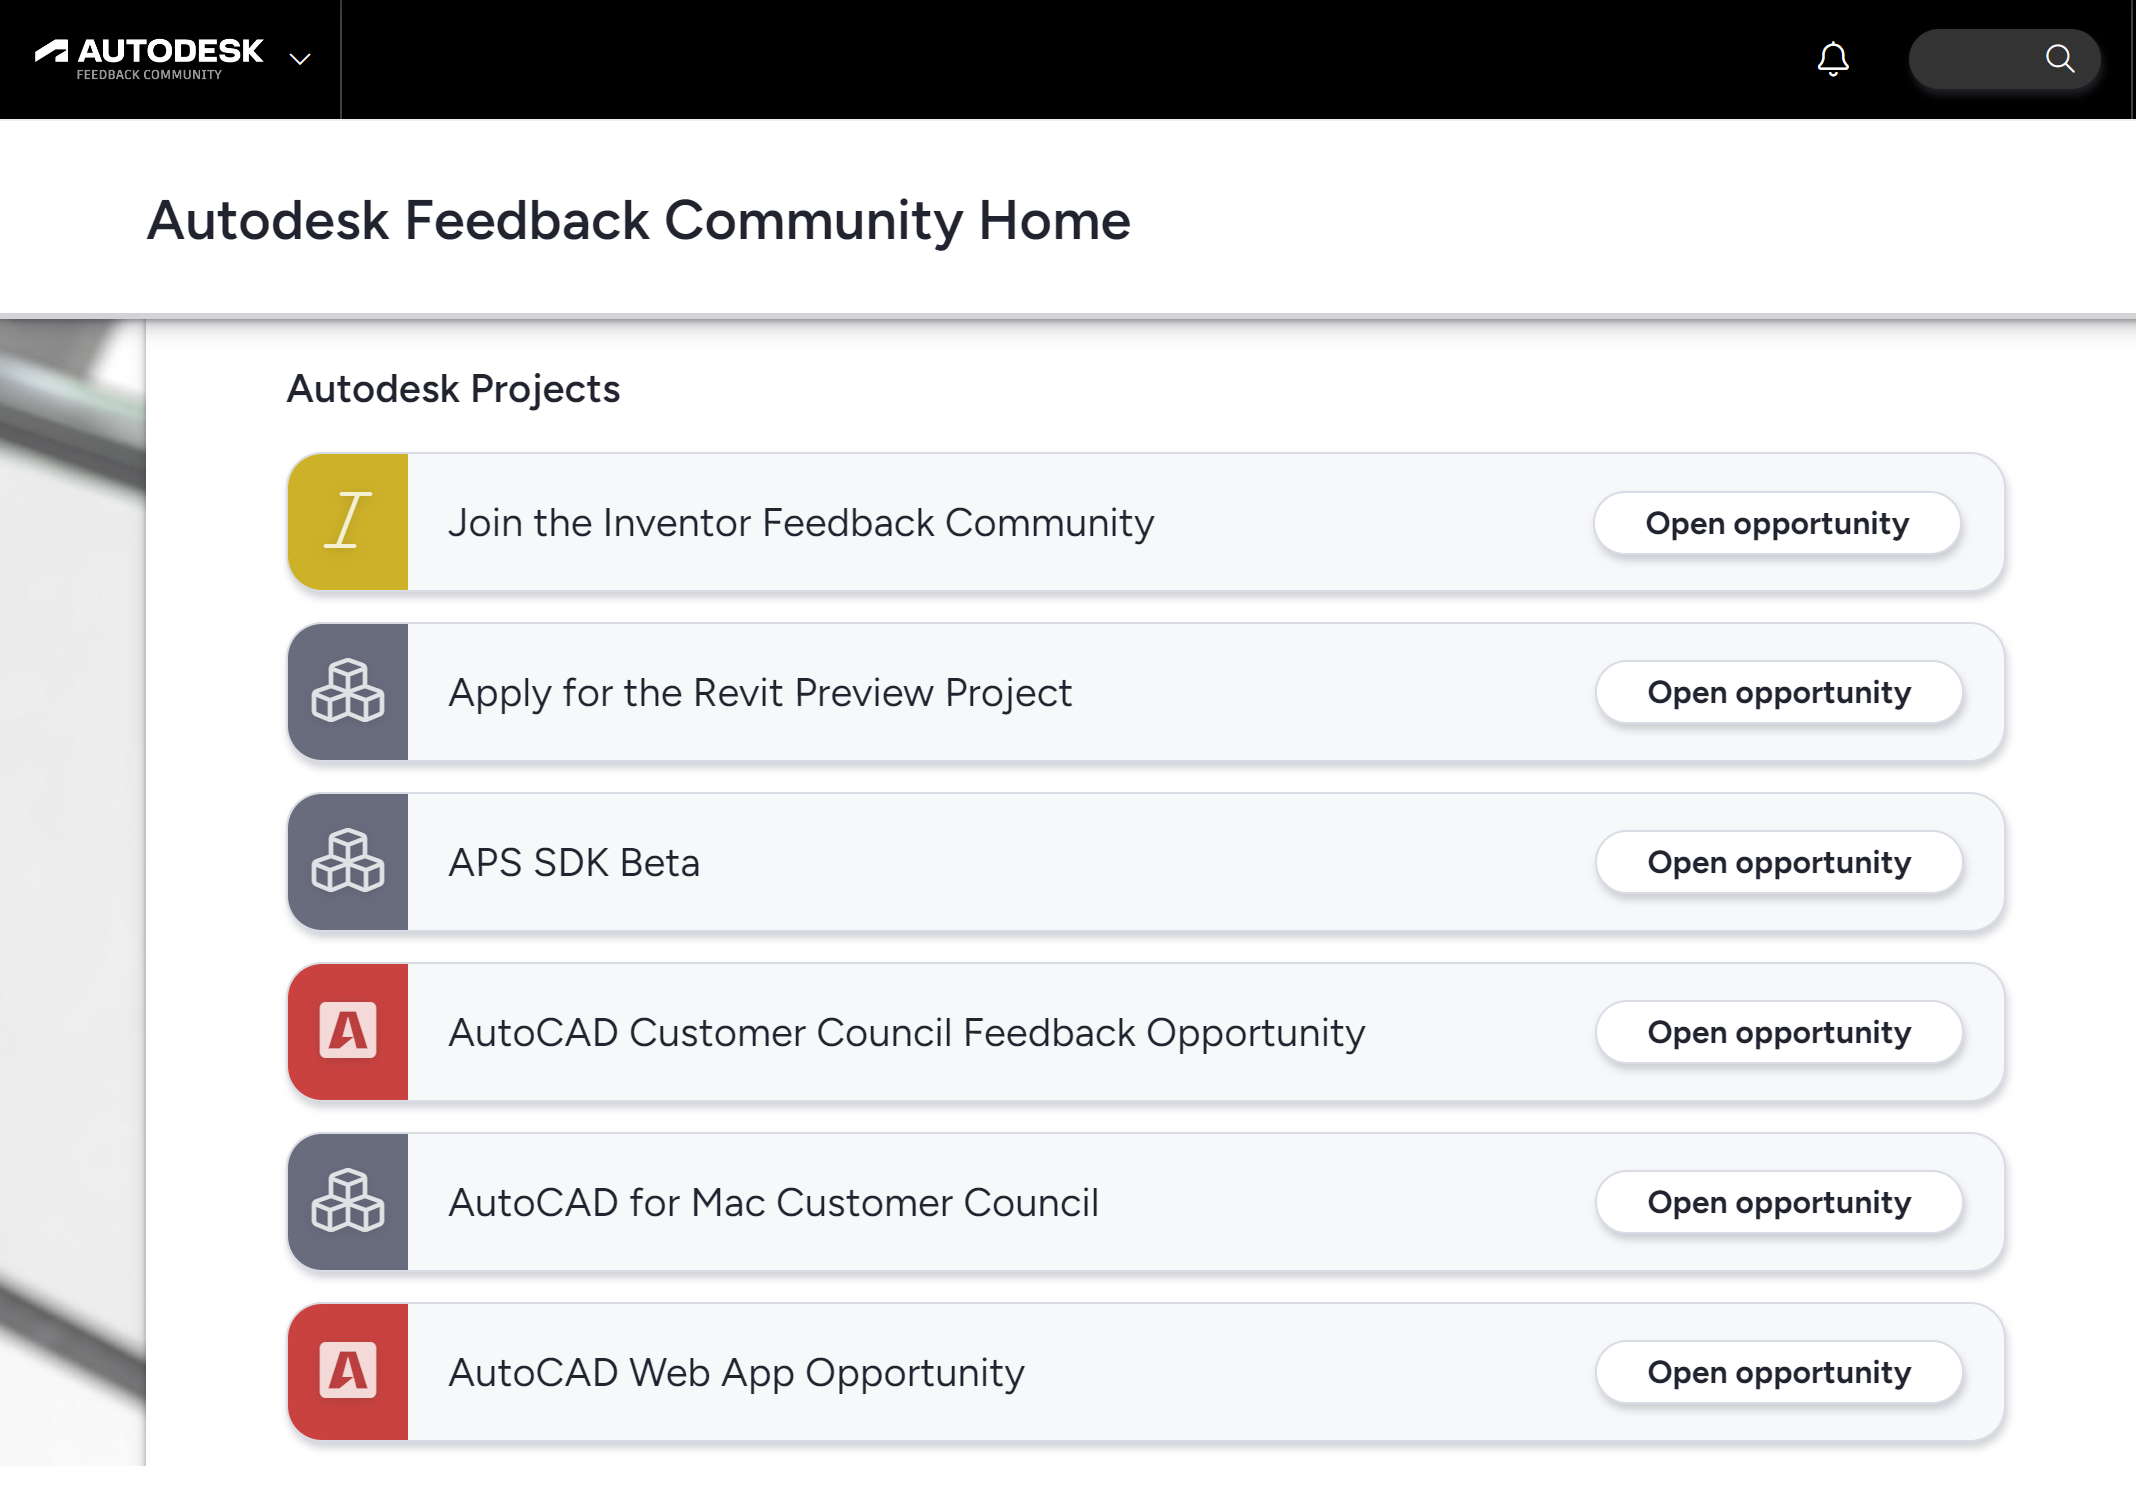Open opportunity for Inventor Feedback Community

pyautogui.click(x=1777, y=523)
